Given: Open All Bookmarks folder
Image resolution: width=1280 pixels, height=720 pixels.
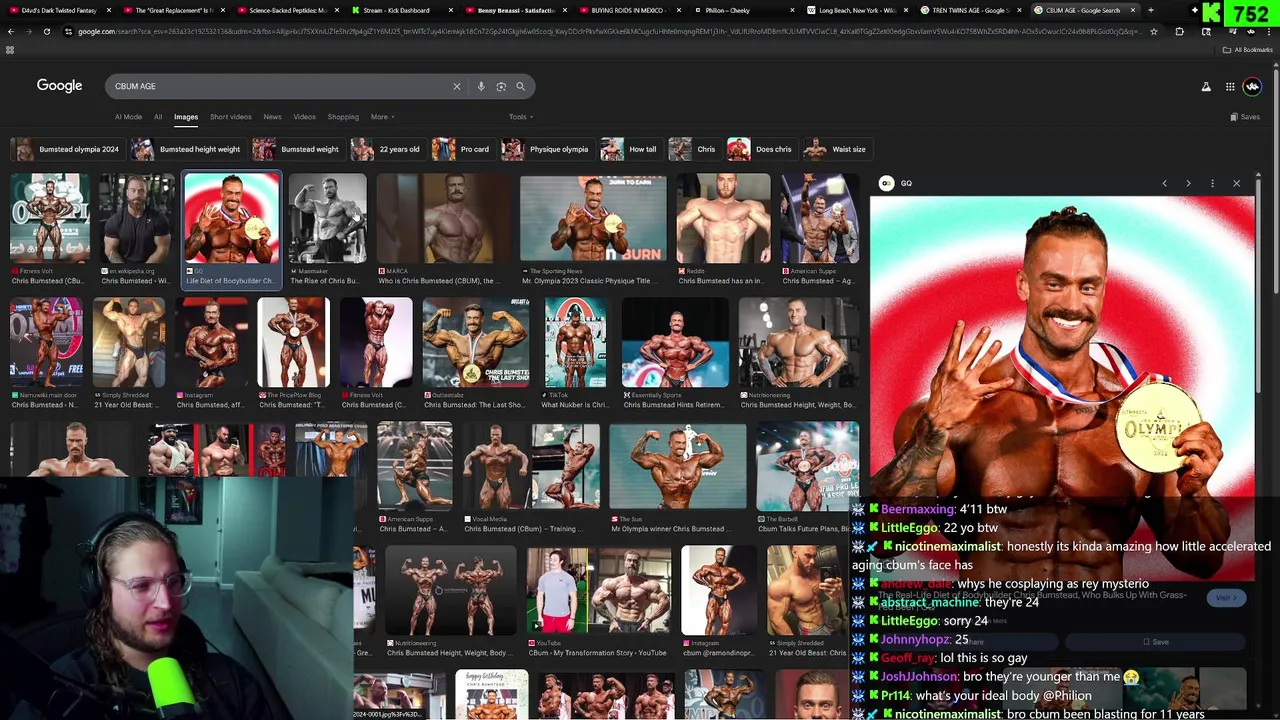Looking at the screenshot, I should pyautogui.click(x=1248, y=50).
